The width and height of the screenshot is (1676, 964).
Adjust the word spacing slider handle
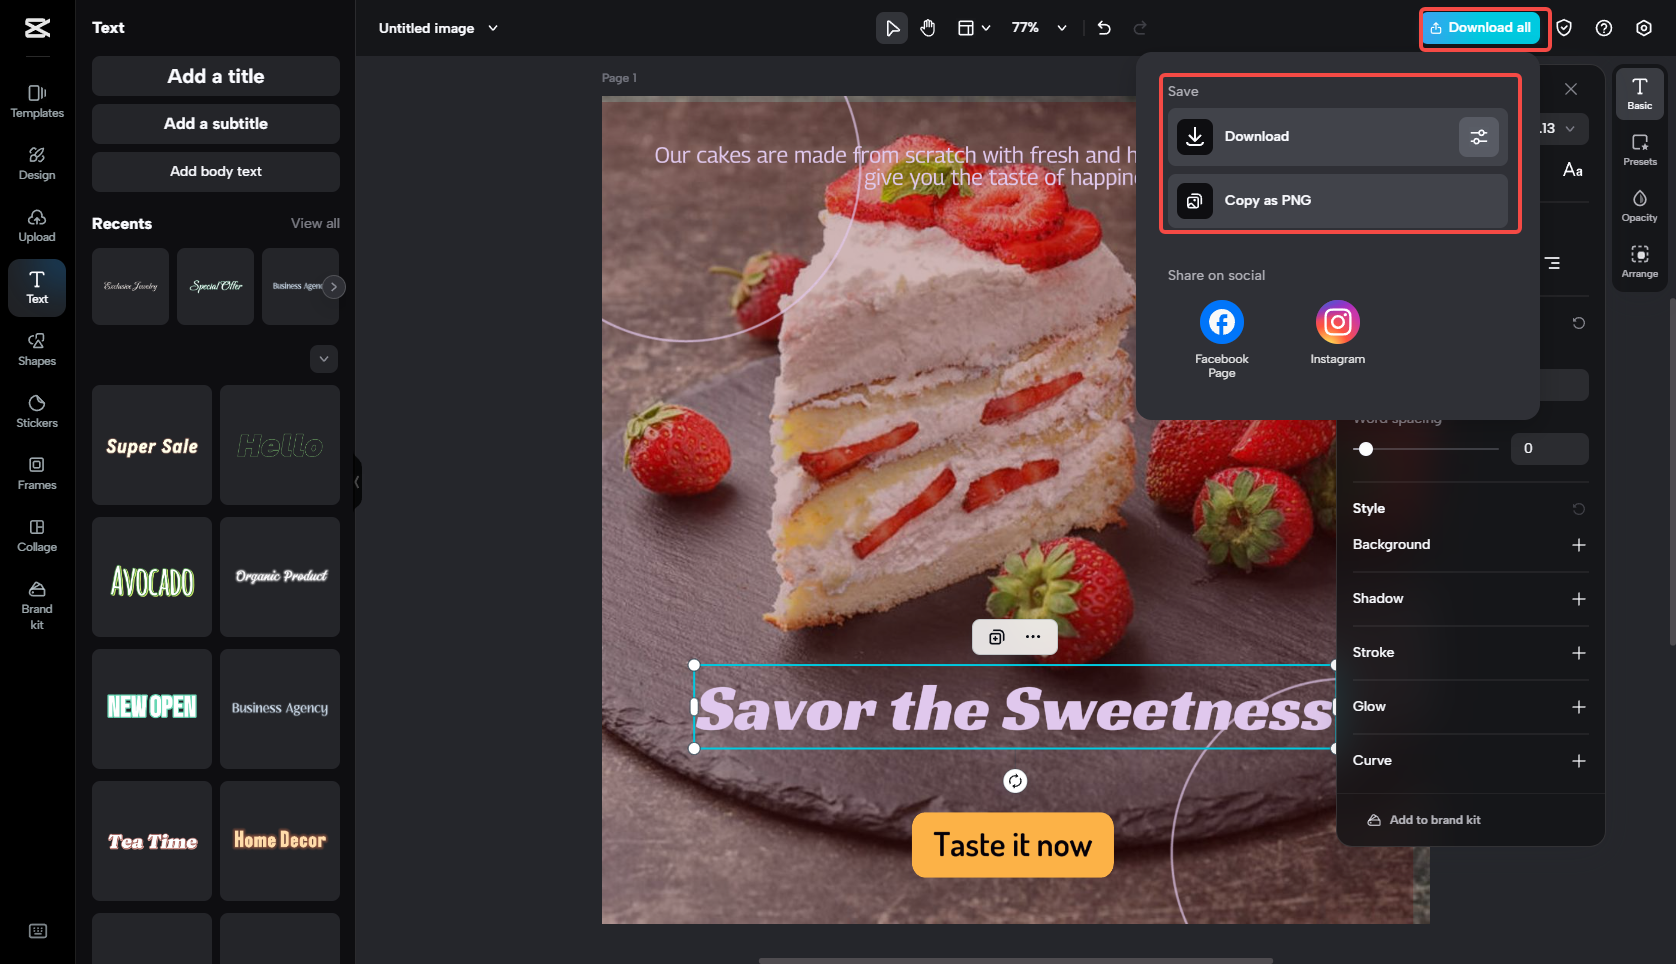(1366, 449)
